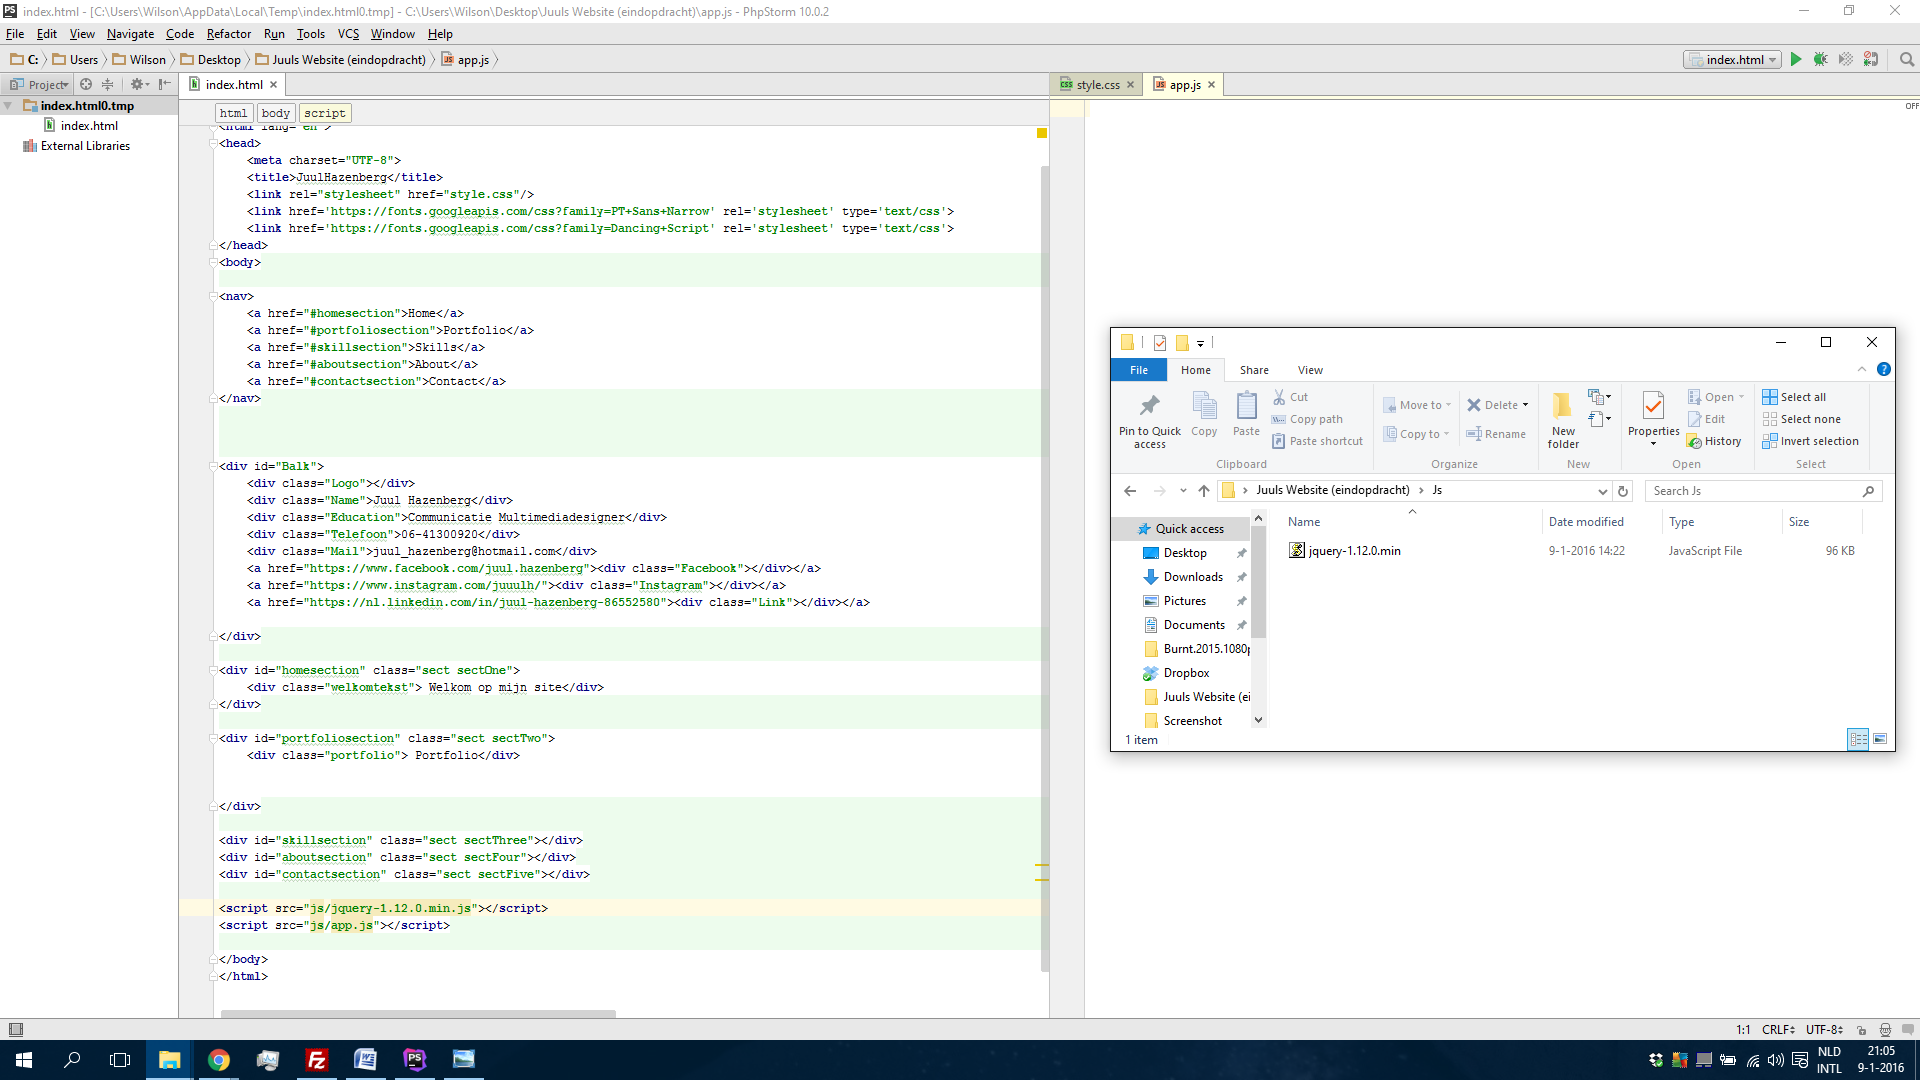Click the Hector inspector icon in status bar

pos(1885,1029)
